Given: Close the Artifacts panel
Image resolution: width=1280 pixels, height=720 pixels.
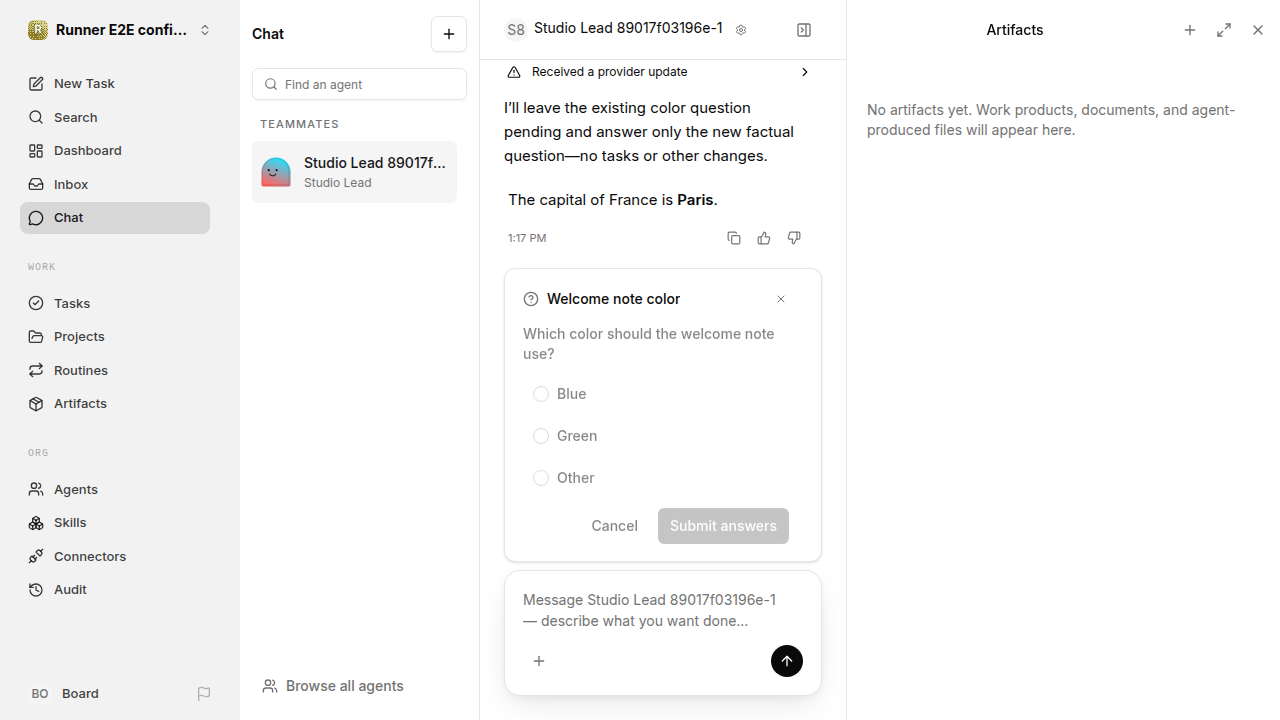Looking at the screenshot, I should [x=1258, y=30].
